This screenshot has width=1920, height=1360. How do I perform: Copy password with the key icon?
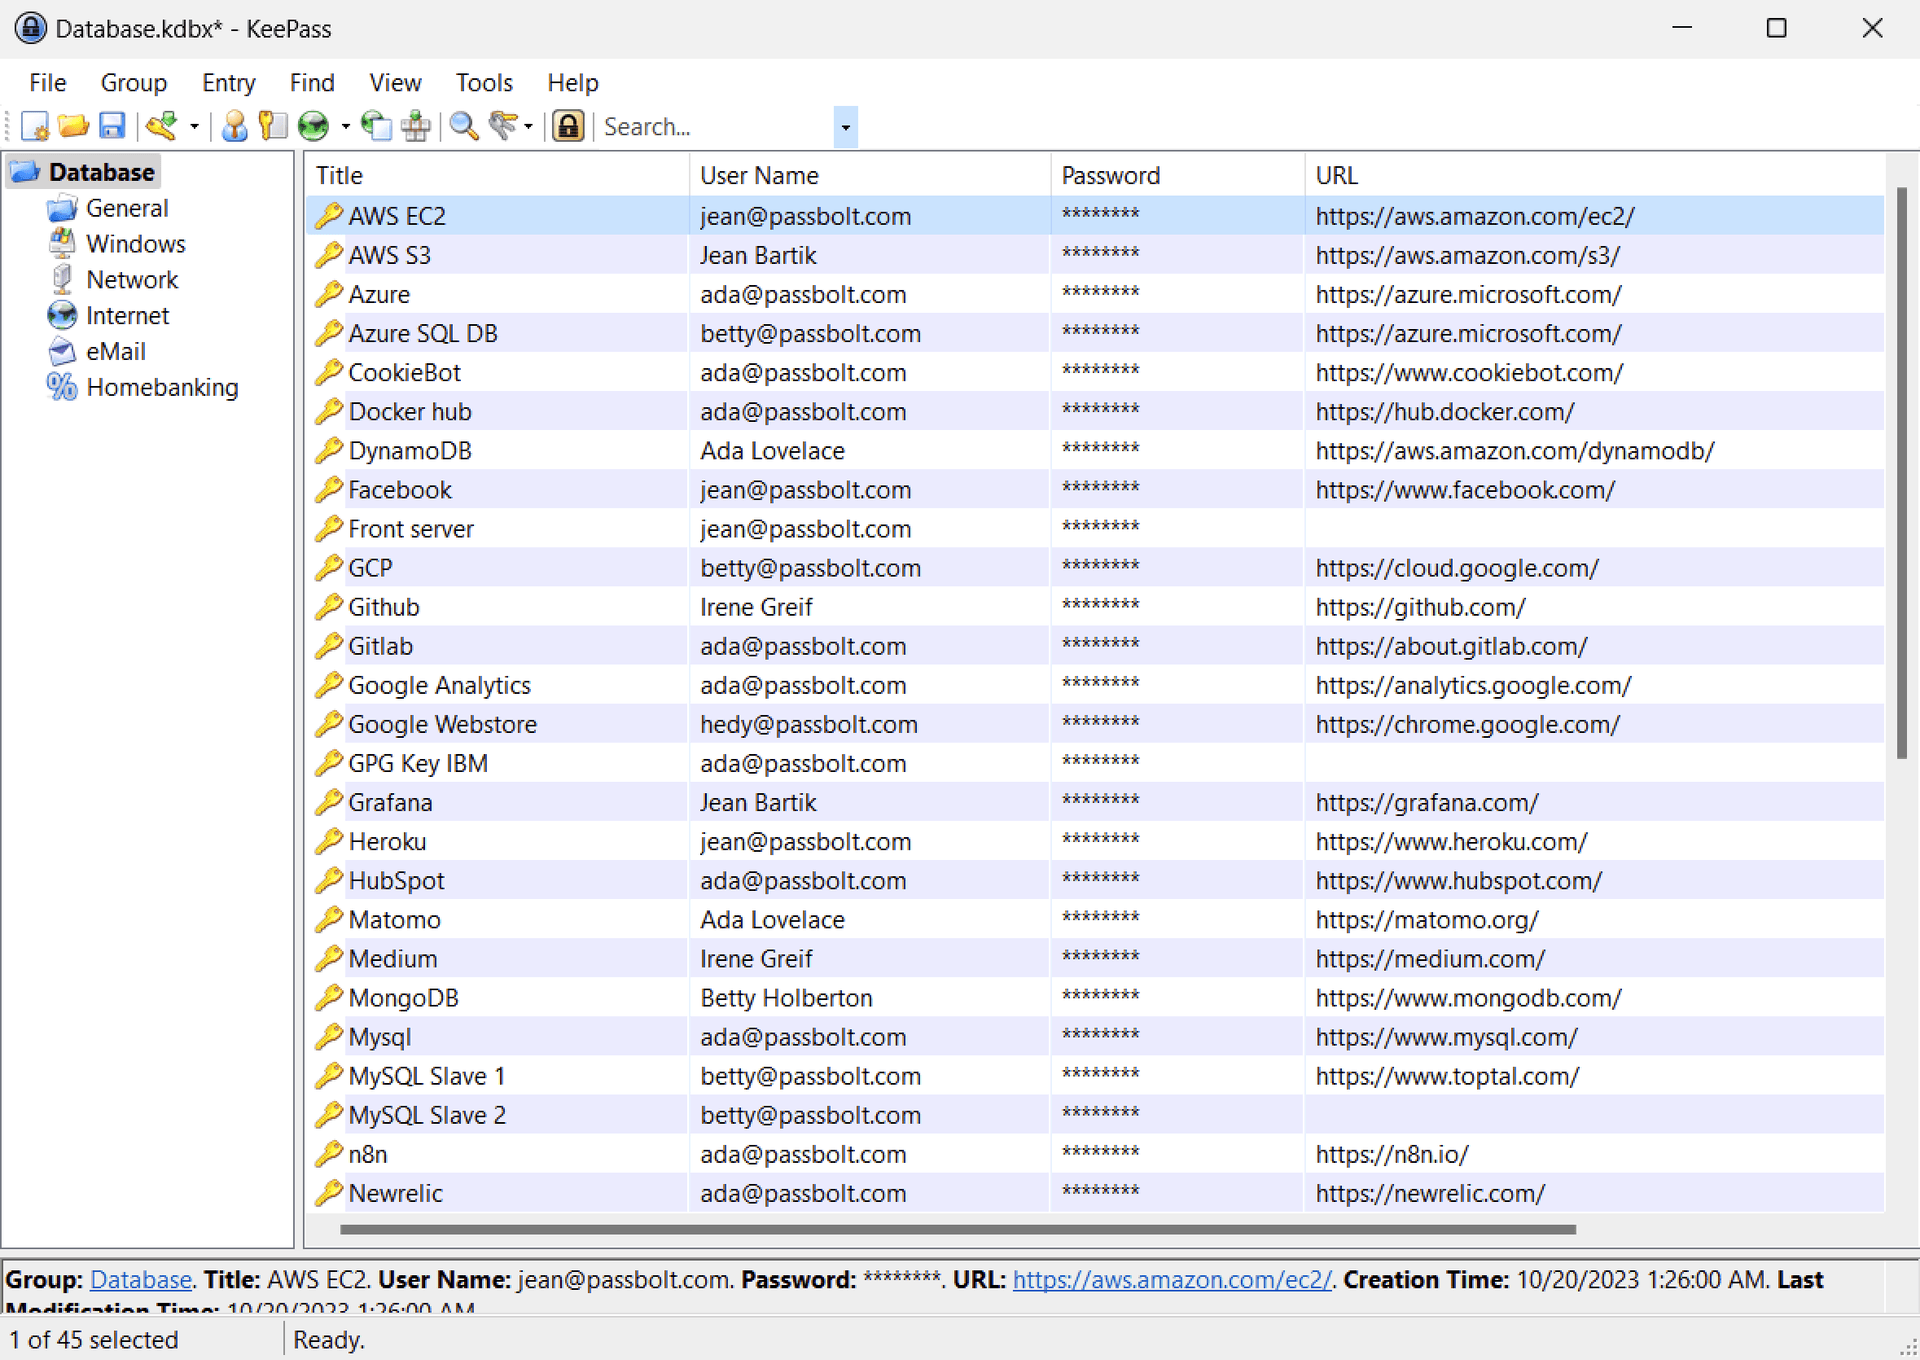coord(272,126)
